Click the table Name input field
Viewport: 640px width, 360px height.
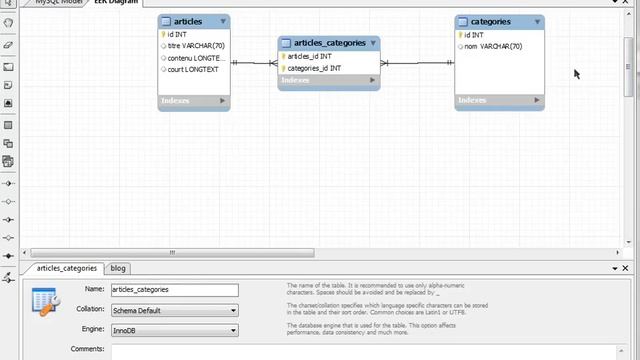[175, 290]
